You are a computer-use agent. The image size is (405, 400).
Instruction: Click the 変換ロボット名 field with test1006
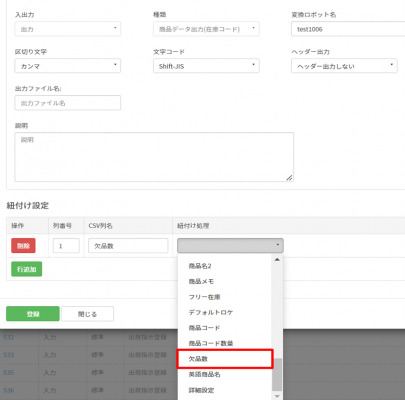pyautogui.click(x=348, y=29)
